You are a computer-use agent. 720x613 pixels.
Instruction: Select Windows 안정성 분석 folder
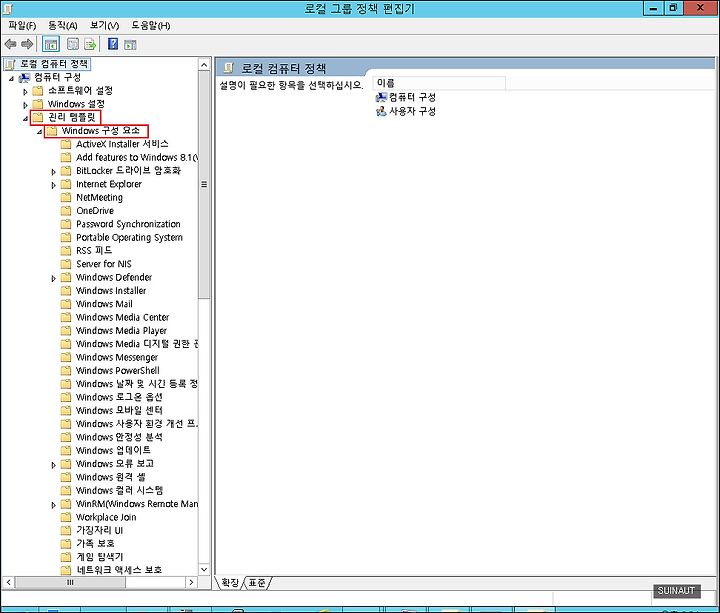click(x=119, y=437)
